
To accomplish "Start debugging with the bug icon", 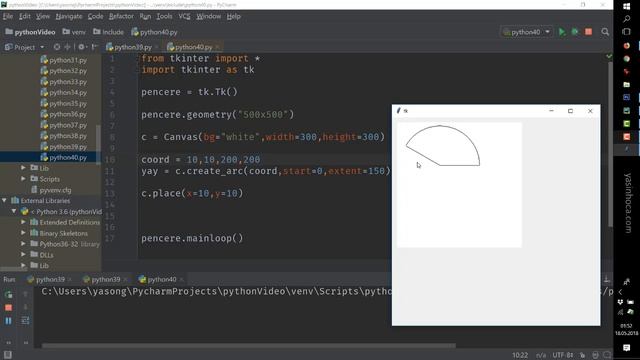I will tap(575, 32).
